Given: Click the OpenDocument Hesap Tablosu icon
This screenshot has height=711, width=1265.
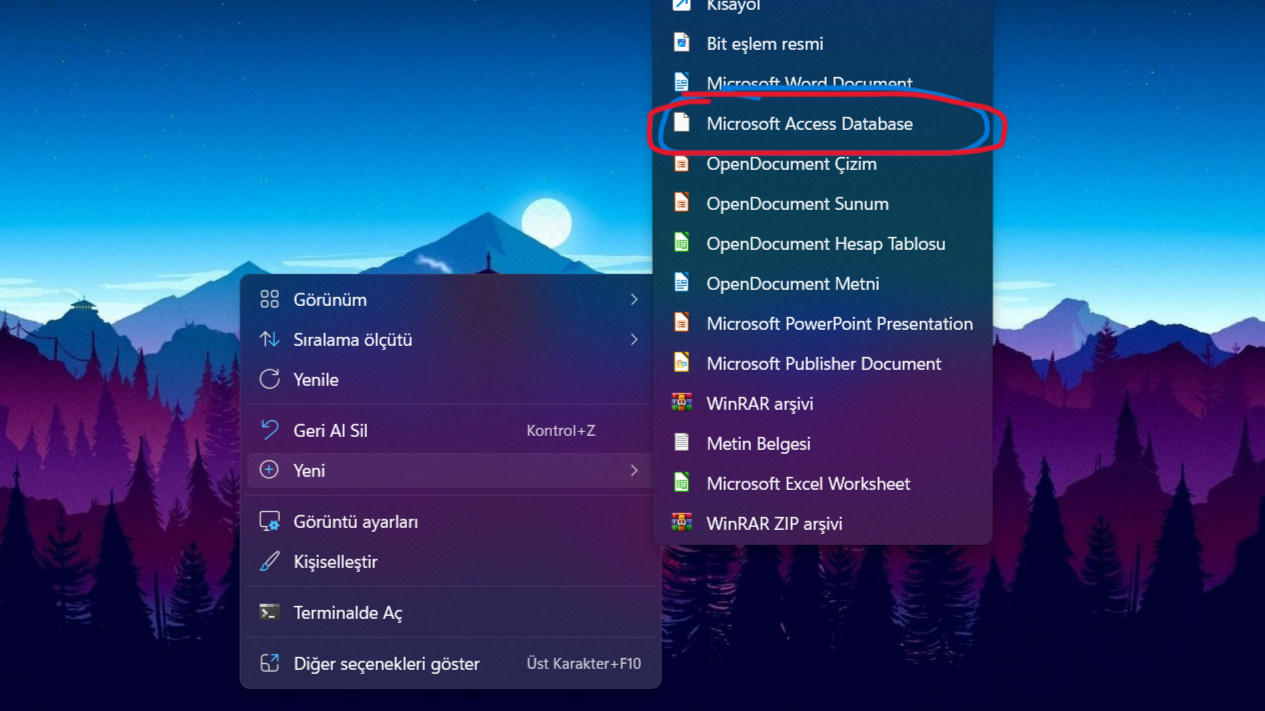Looking at the screenshot, I should (x=681, y=243).
